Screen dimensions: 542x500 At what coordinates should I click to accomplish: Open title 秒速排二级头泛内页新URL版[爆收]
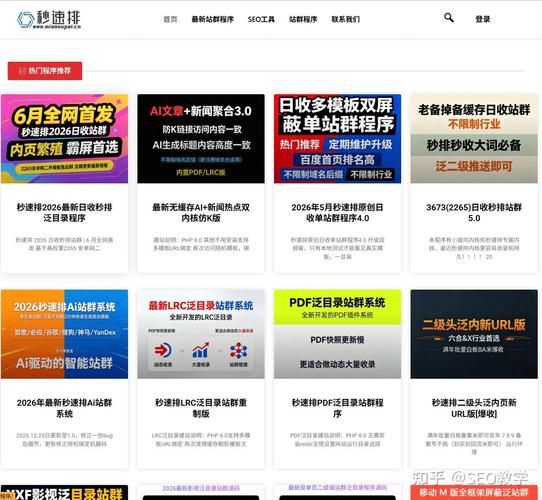coord(474,408)
